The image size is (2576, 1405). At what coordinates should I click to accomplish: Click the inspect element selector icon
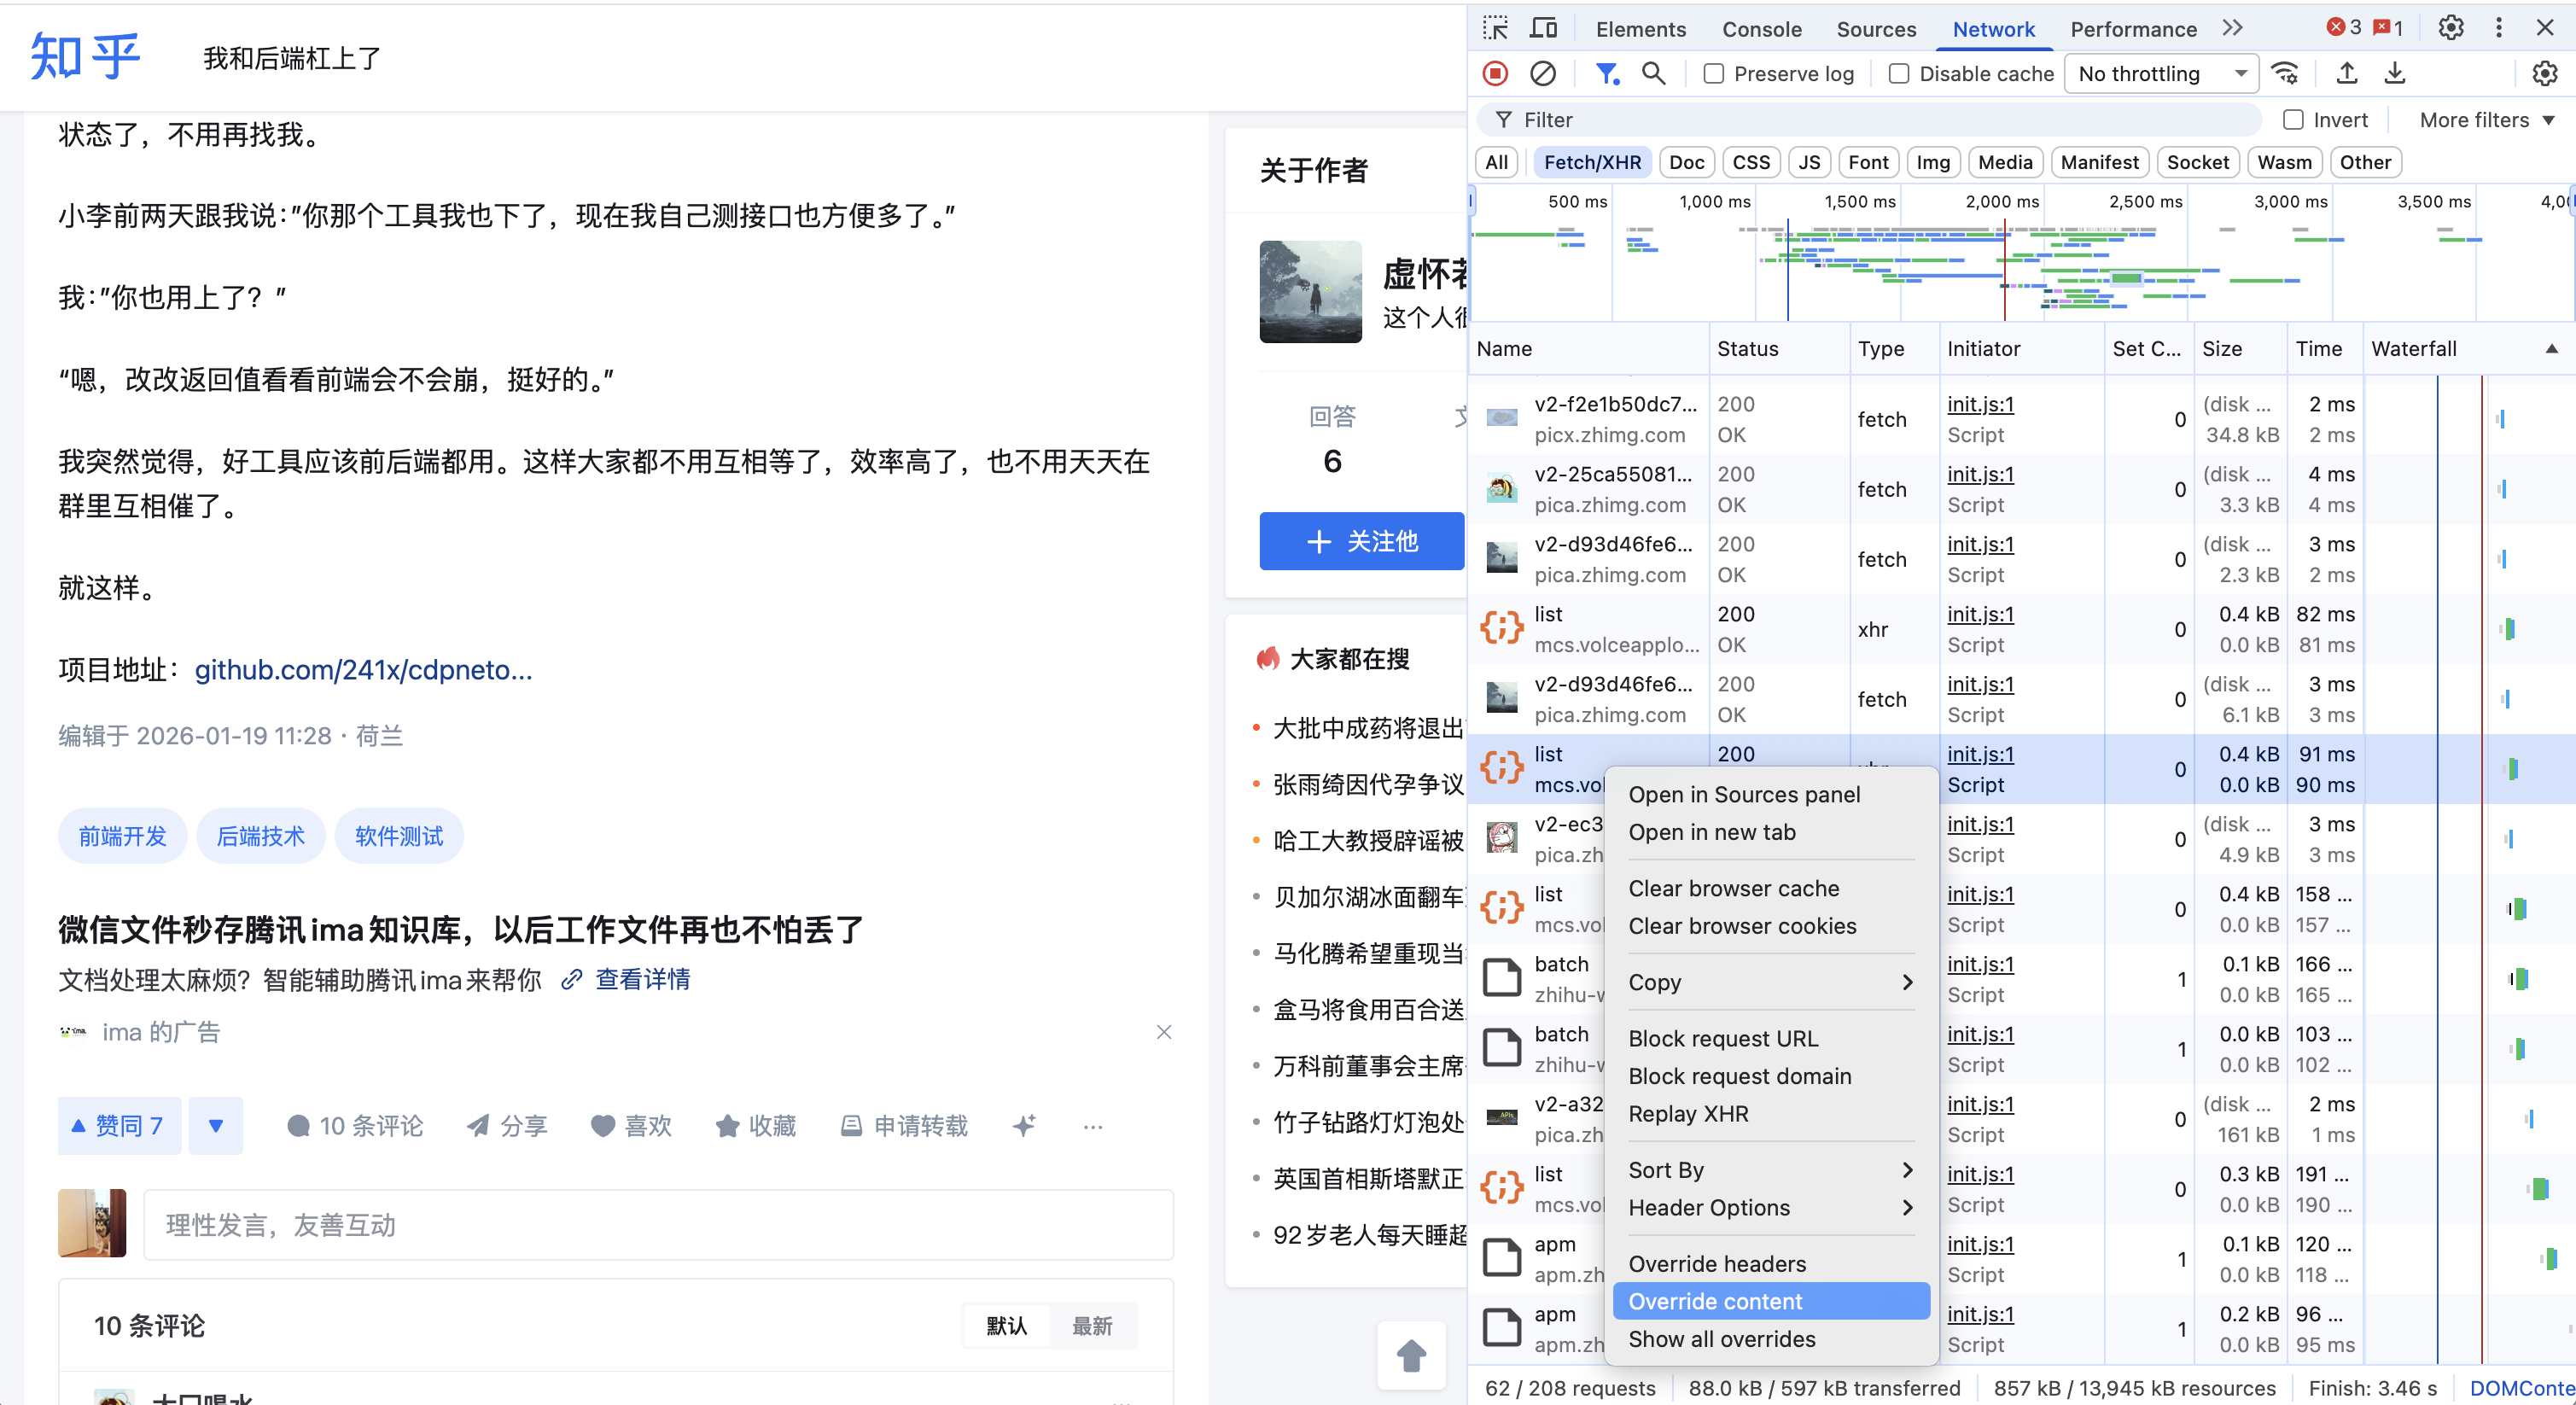[1495, 28]
